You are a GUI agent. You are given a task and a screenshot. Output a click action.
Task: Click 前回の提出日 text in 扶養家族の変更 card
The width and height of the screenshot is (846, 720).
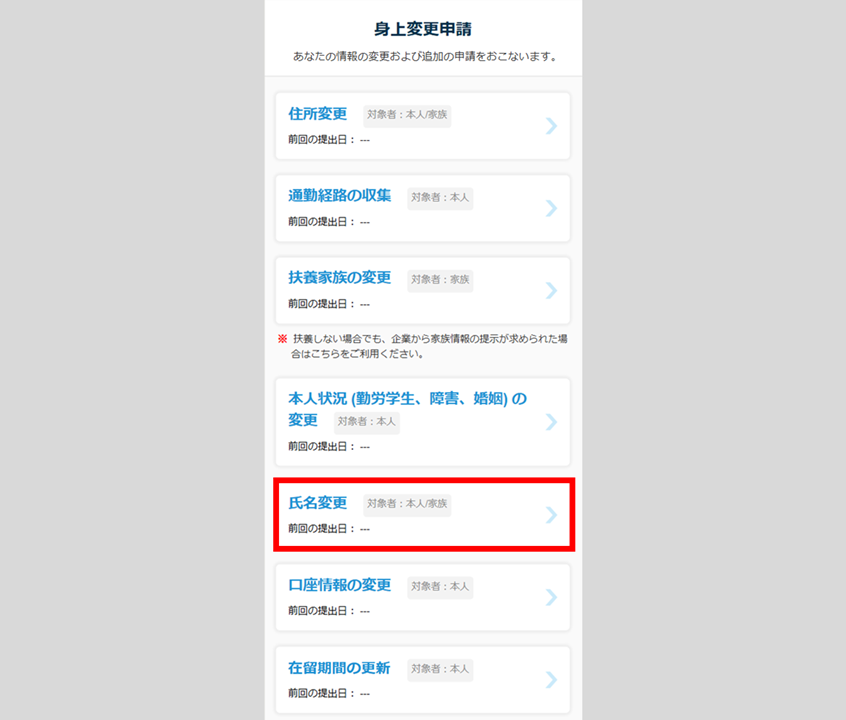coord(329,304)
